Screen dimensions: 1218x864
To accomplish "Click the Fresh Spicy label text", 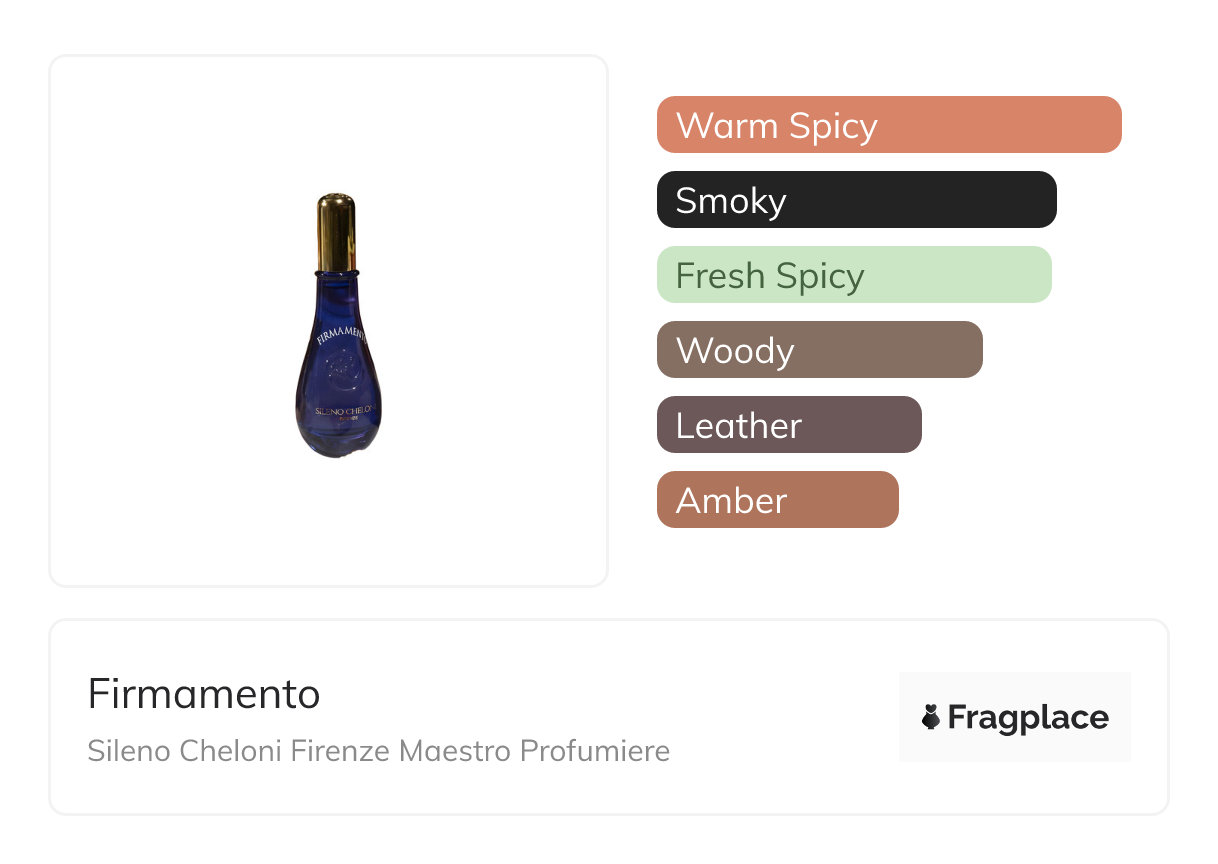I will [x=770, y=276].
